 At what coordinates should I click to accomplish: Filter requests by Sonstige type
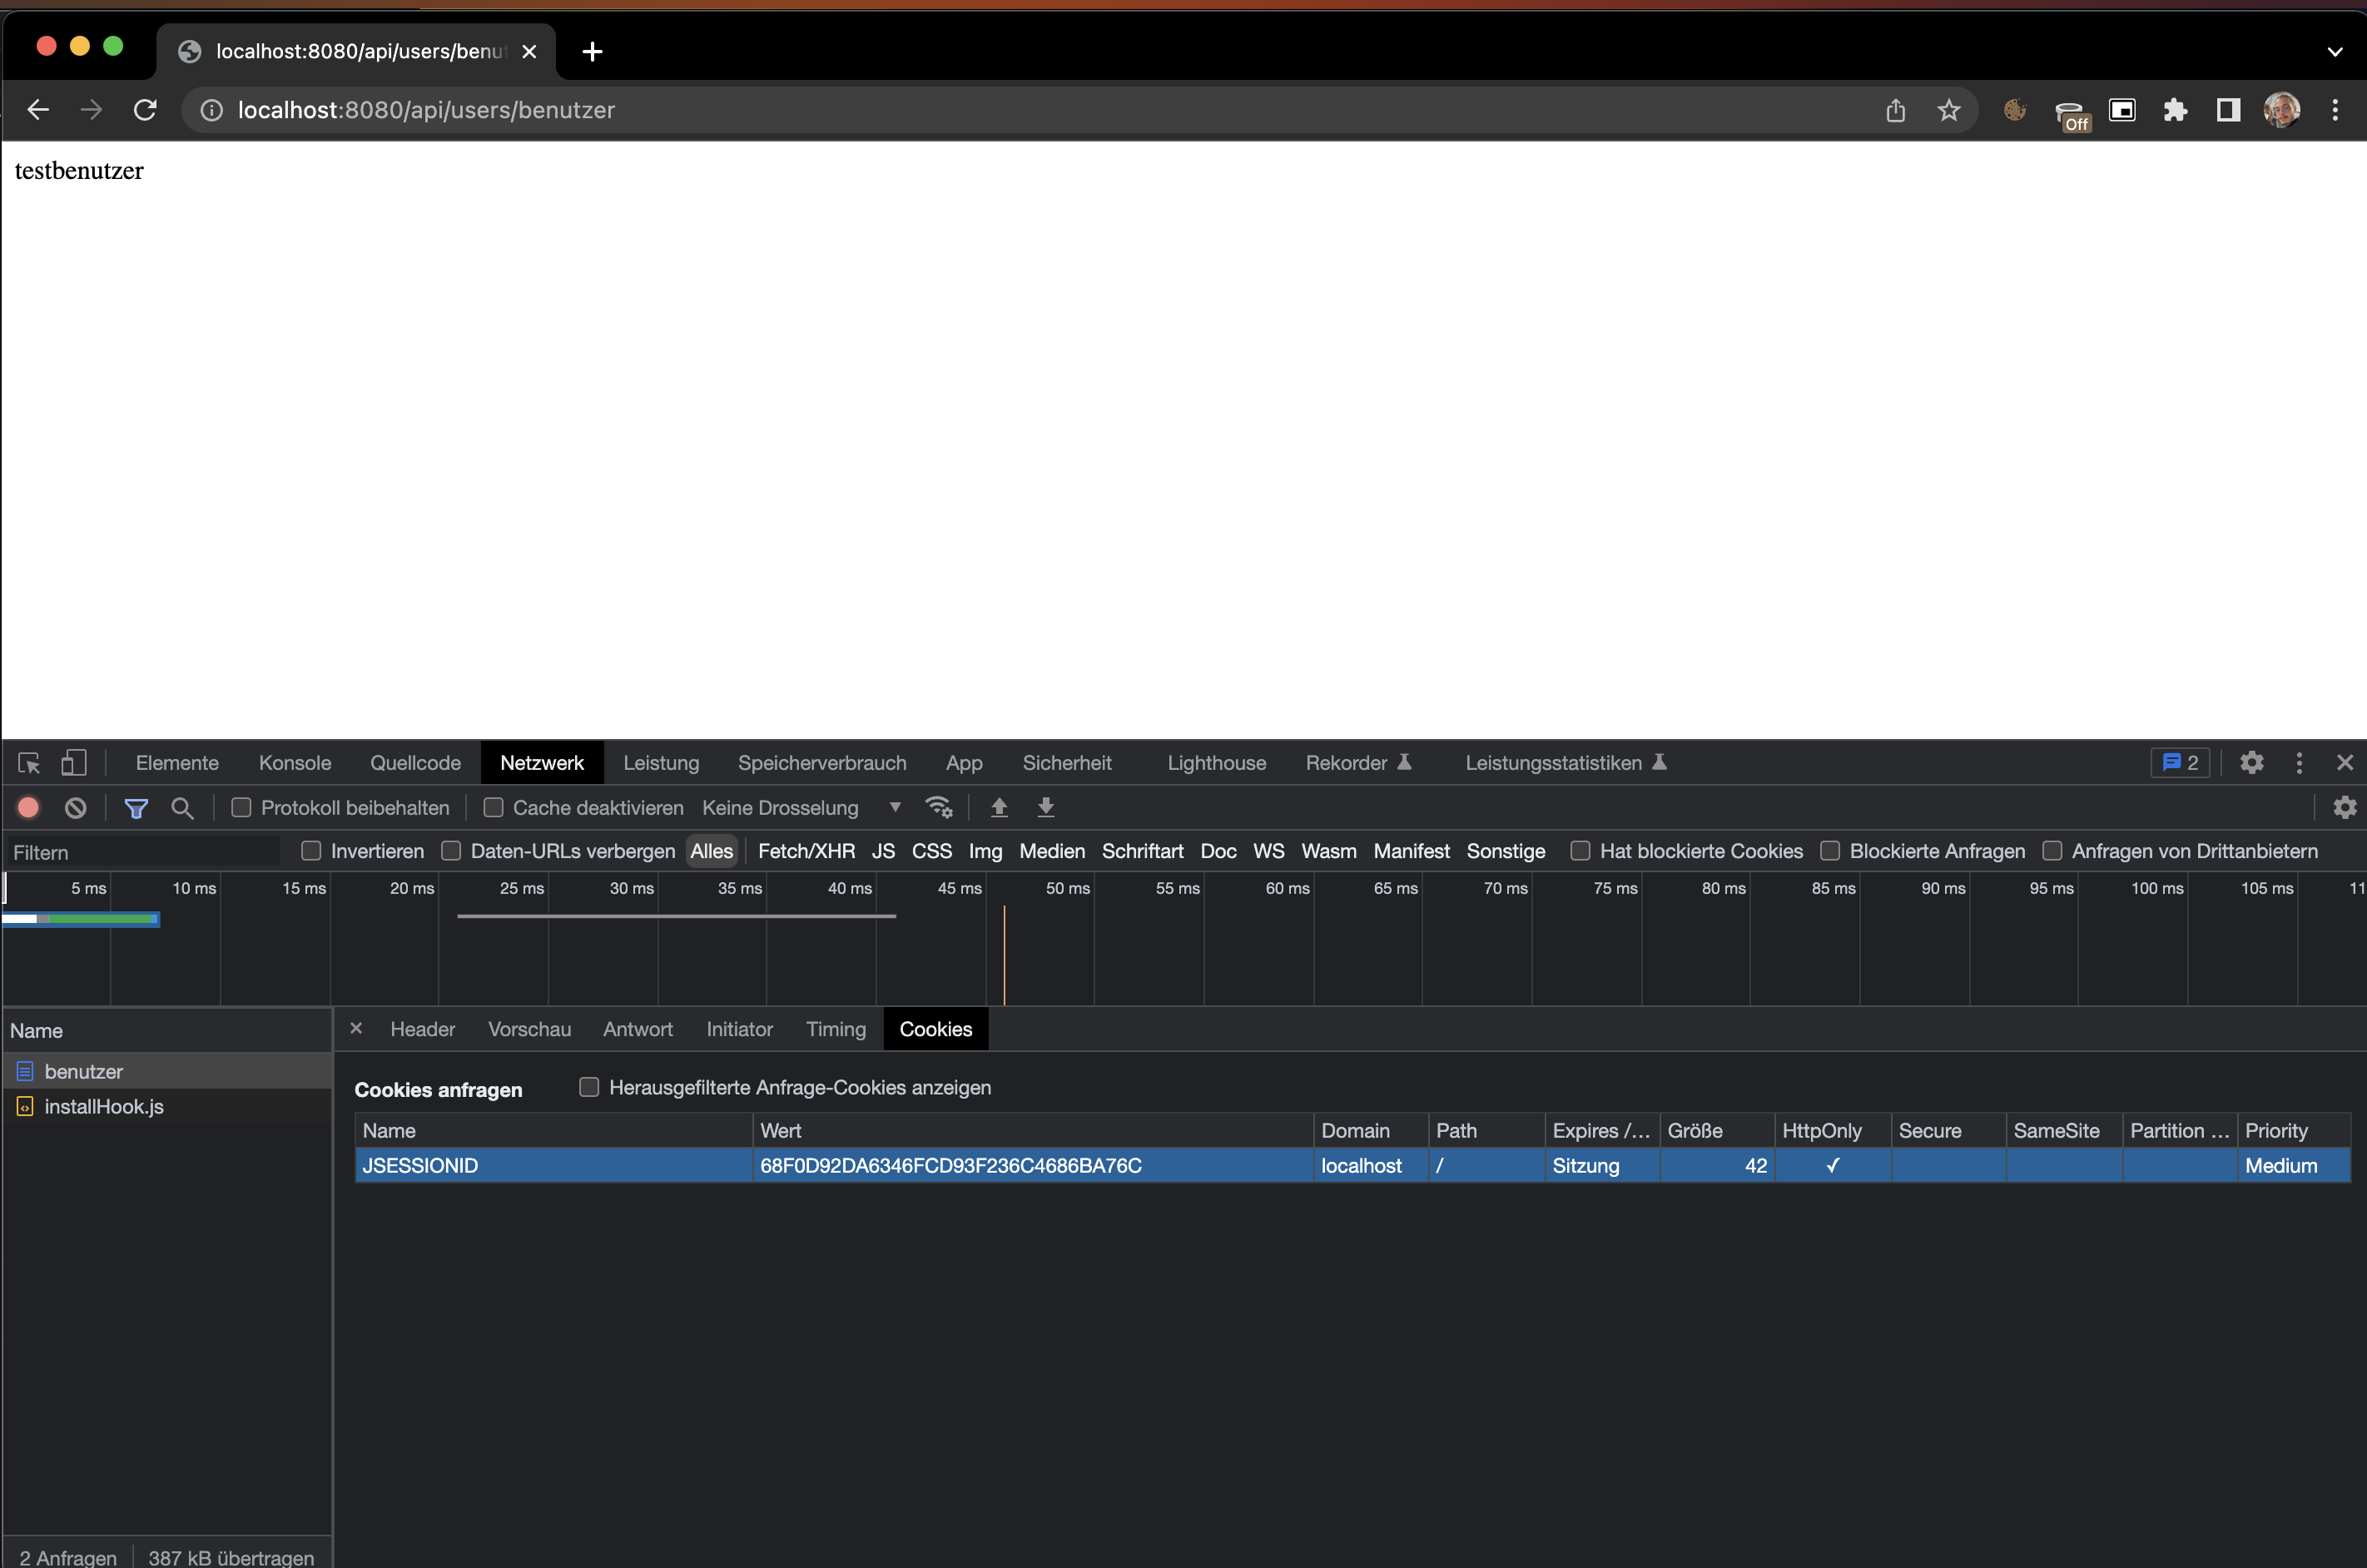tap(1505, 851)
